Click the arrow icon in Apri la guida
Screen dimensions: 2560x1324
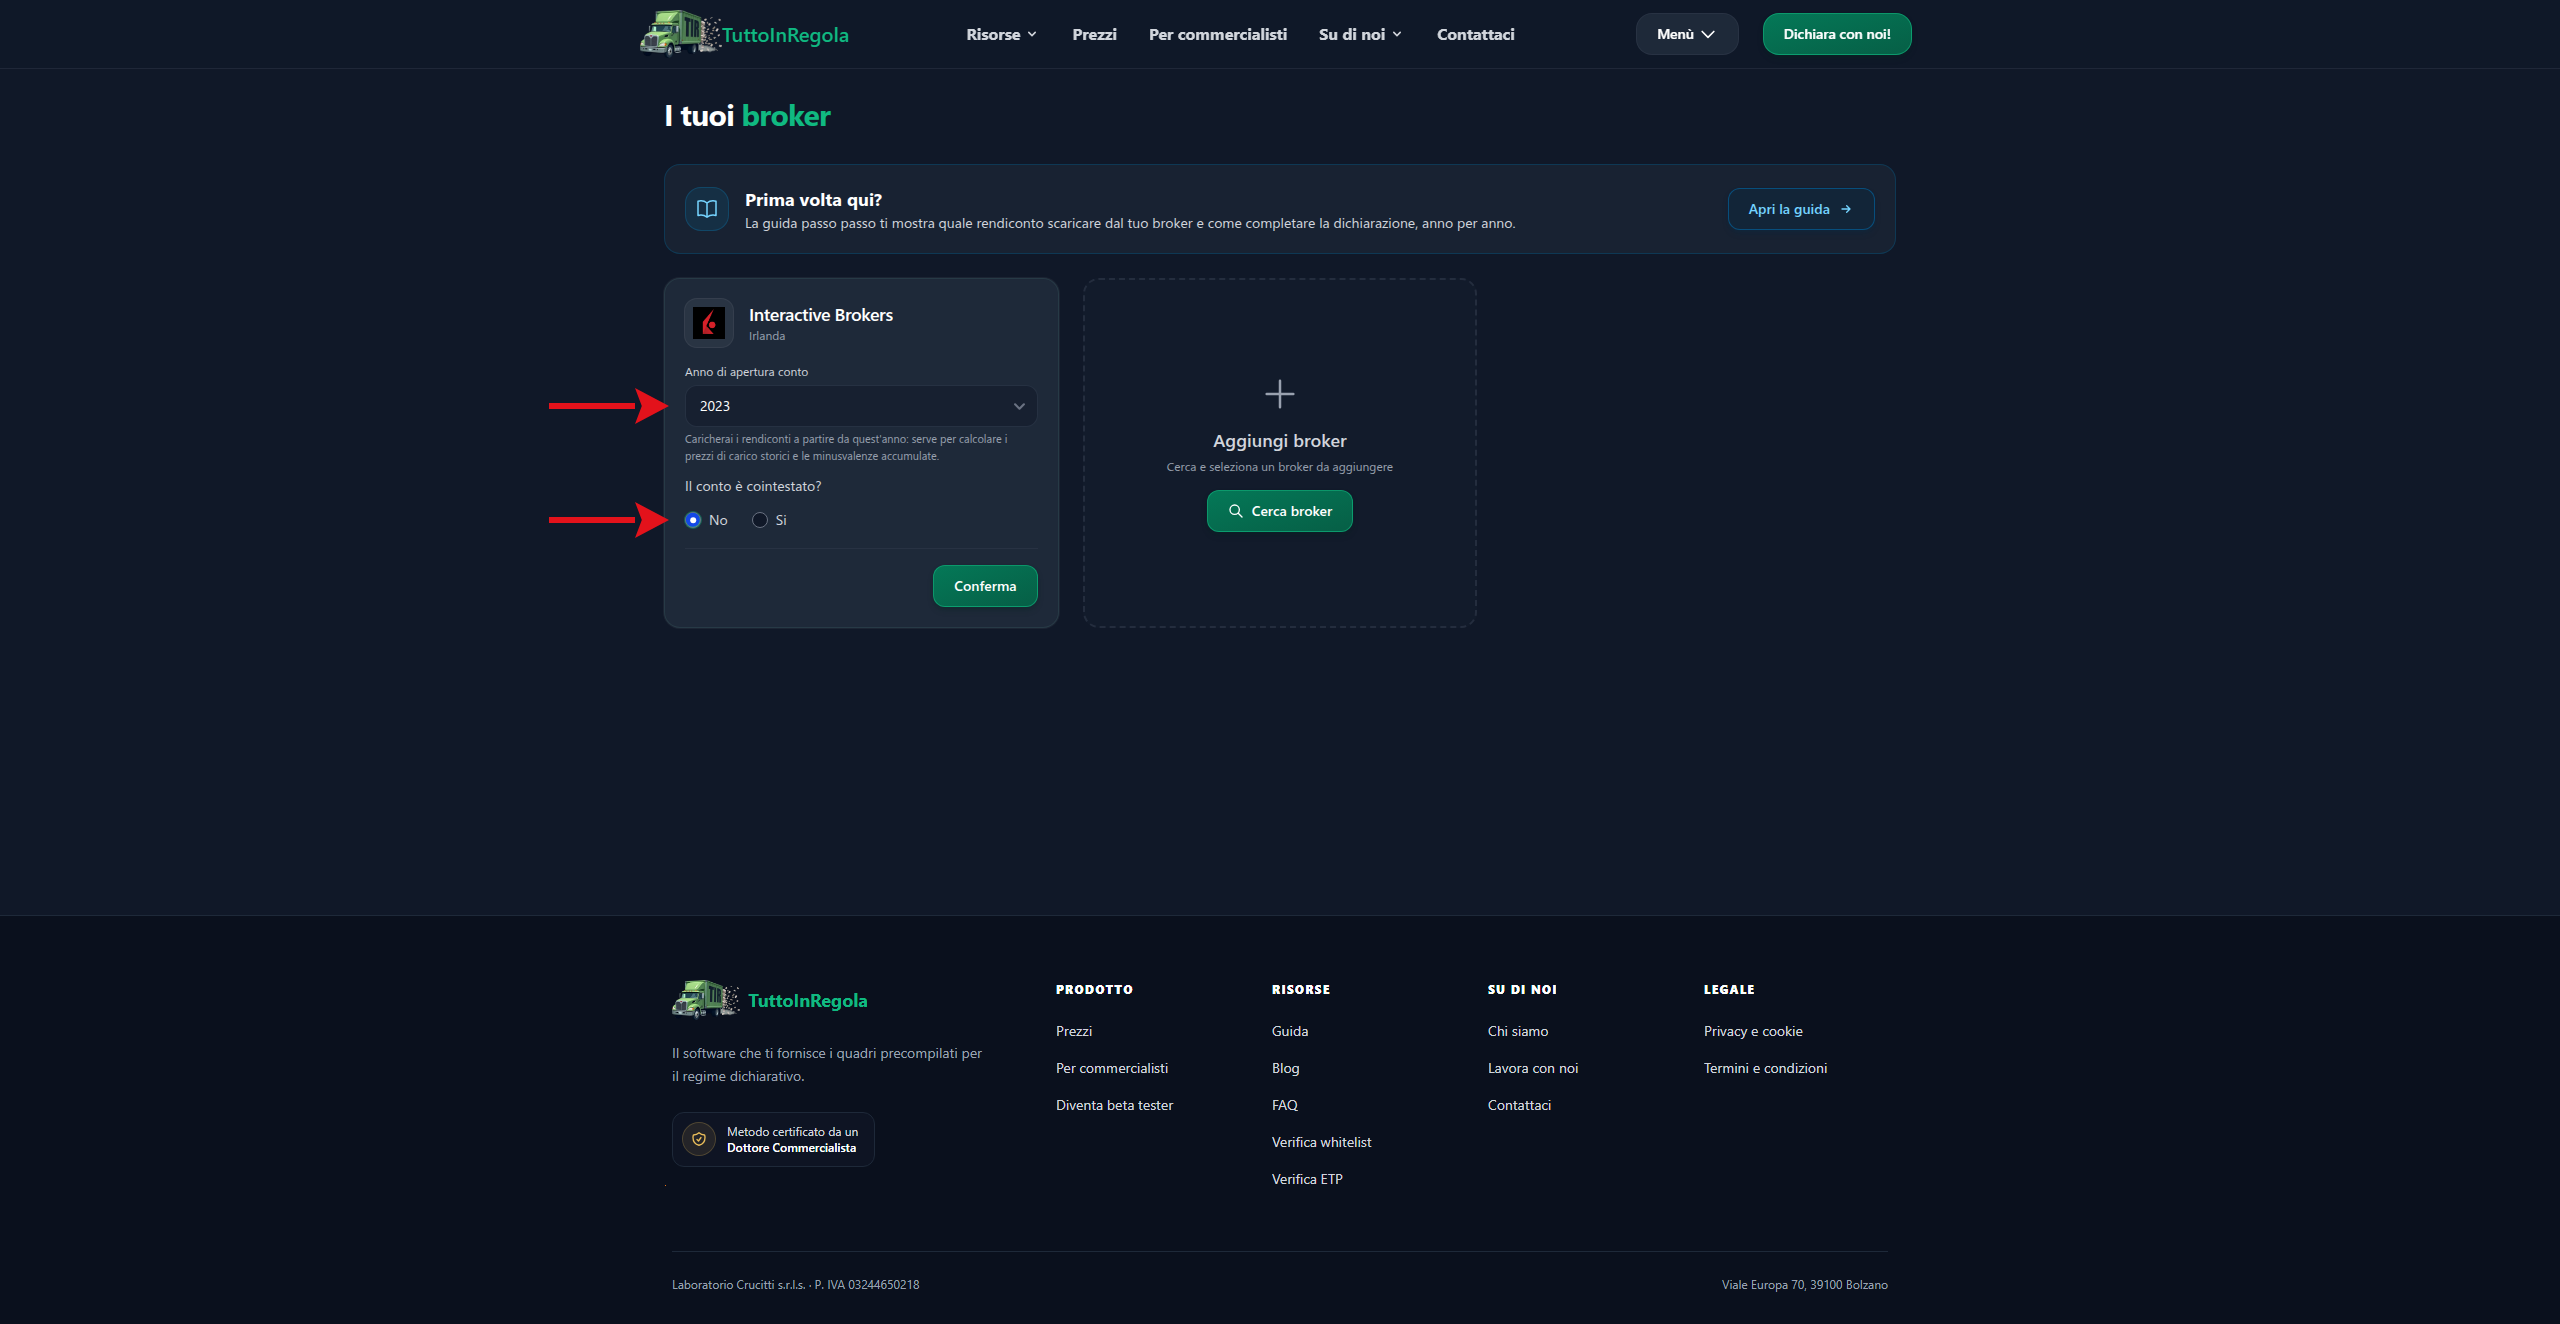pyautogui.click(x=1846, y=209)
